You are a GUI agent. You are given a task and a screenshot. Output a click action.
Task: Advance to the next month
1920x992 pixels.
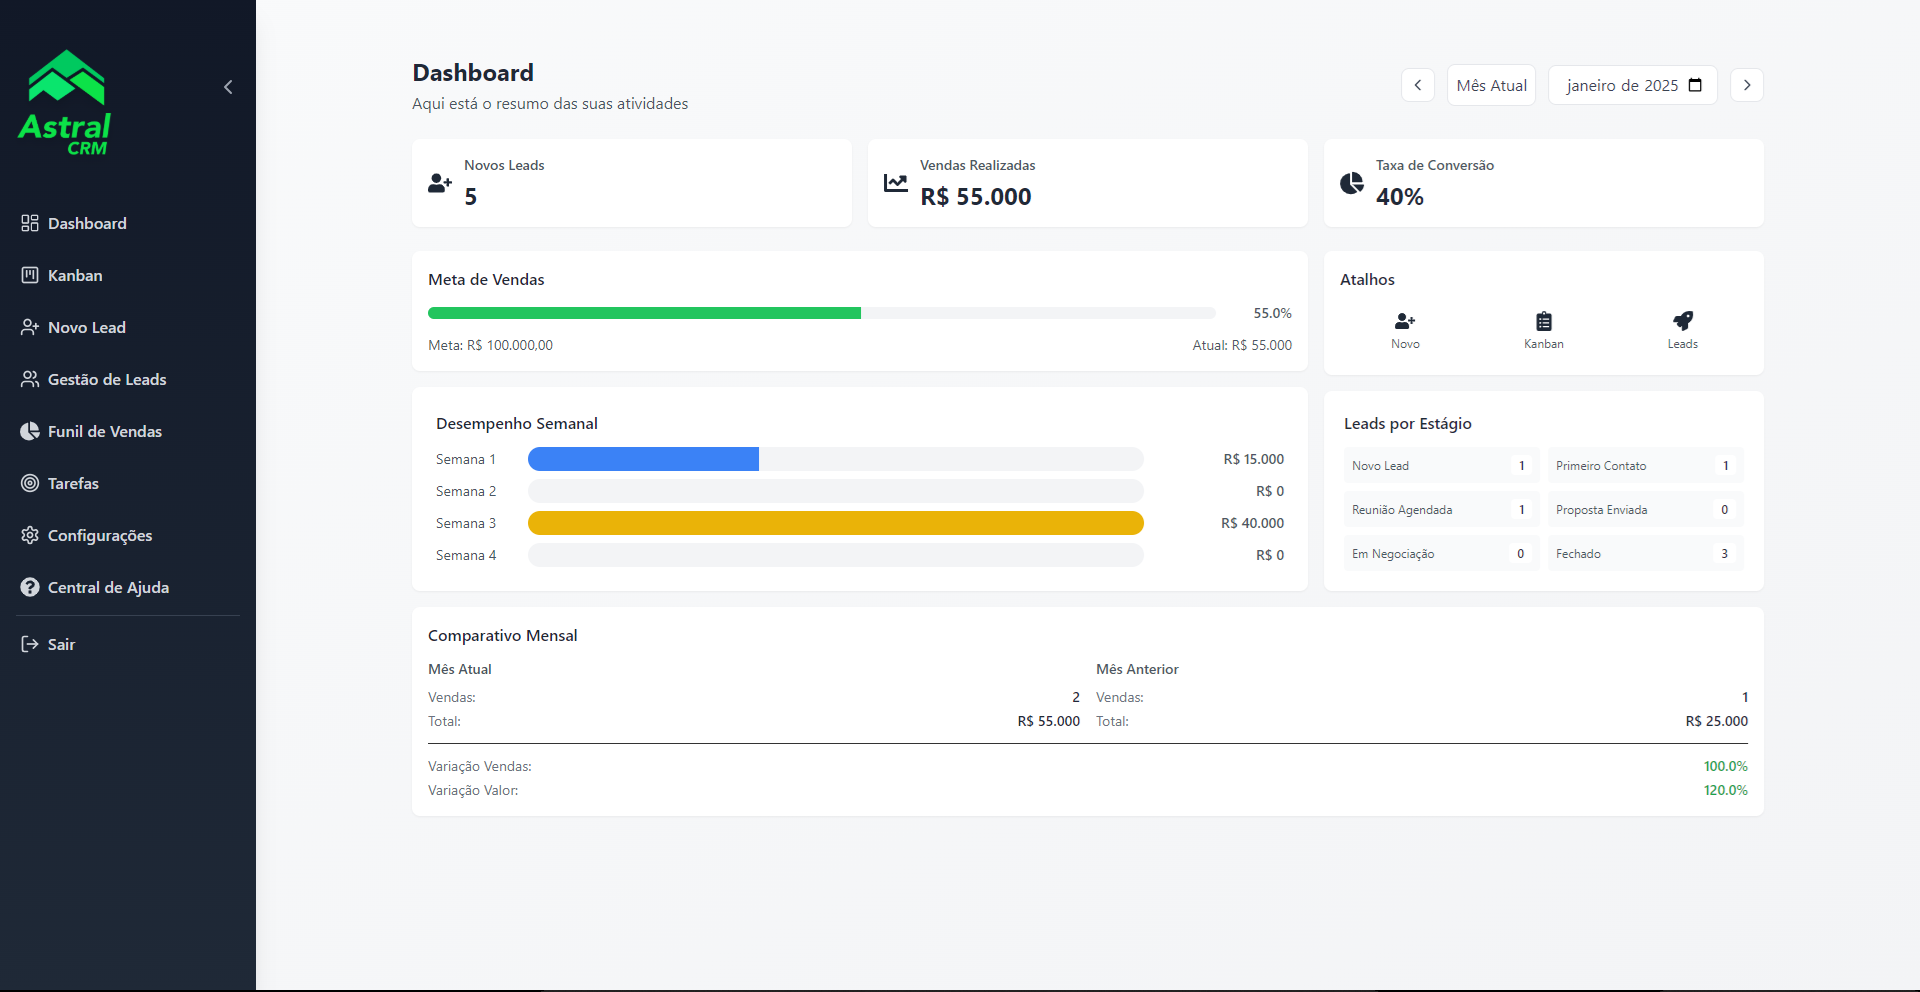click(1746, 85)
